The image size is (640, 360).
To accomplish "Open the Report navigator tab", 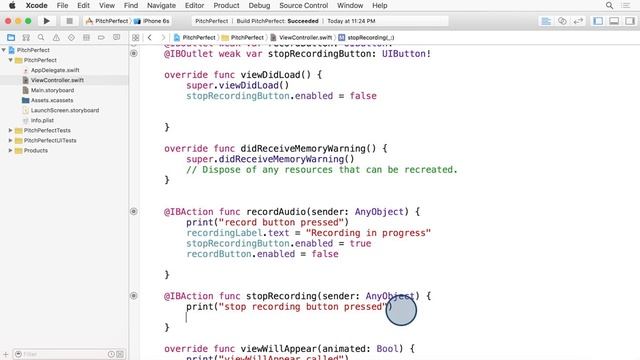I will [116, 38].
